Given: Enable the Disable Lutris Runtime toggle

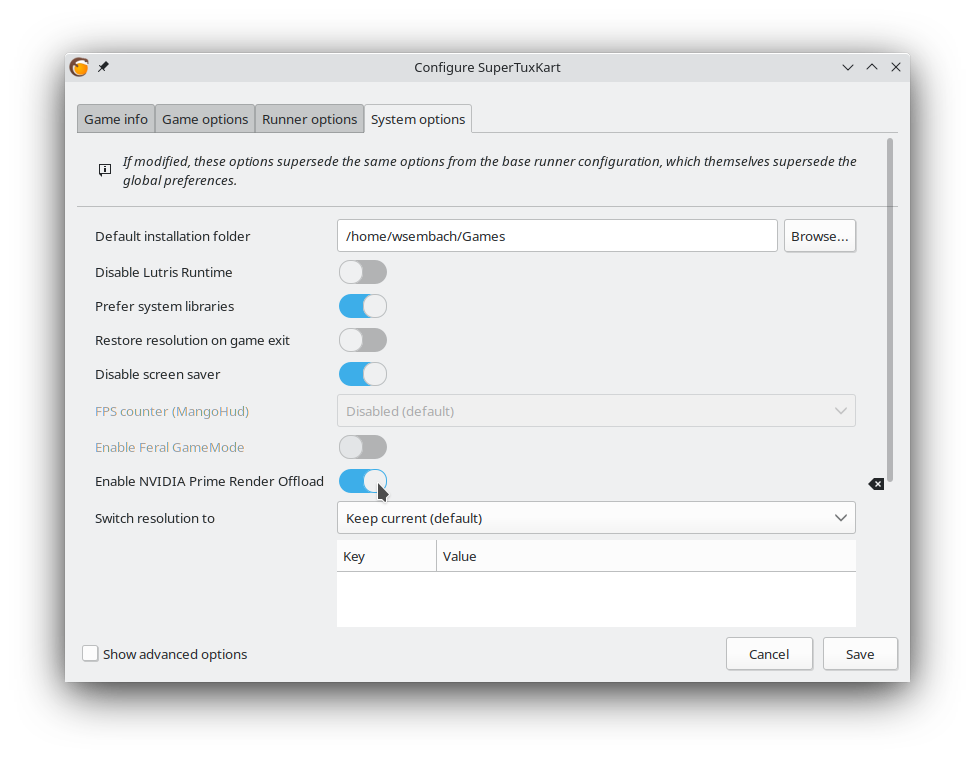Looking at the screenshot, I should pyautogui.click(x=362, y=272).
